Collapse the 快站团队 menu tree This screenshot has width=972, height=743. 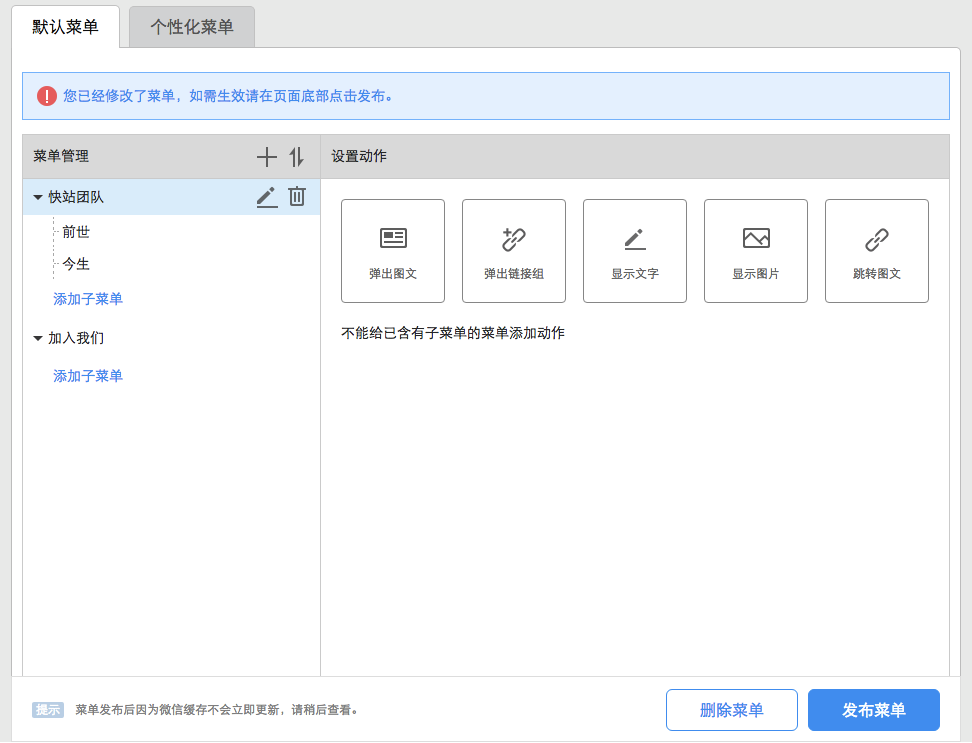pos(38,198)
